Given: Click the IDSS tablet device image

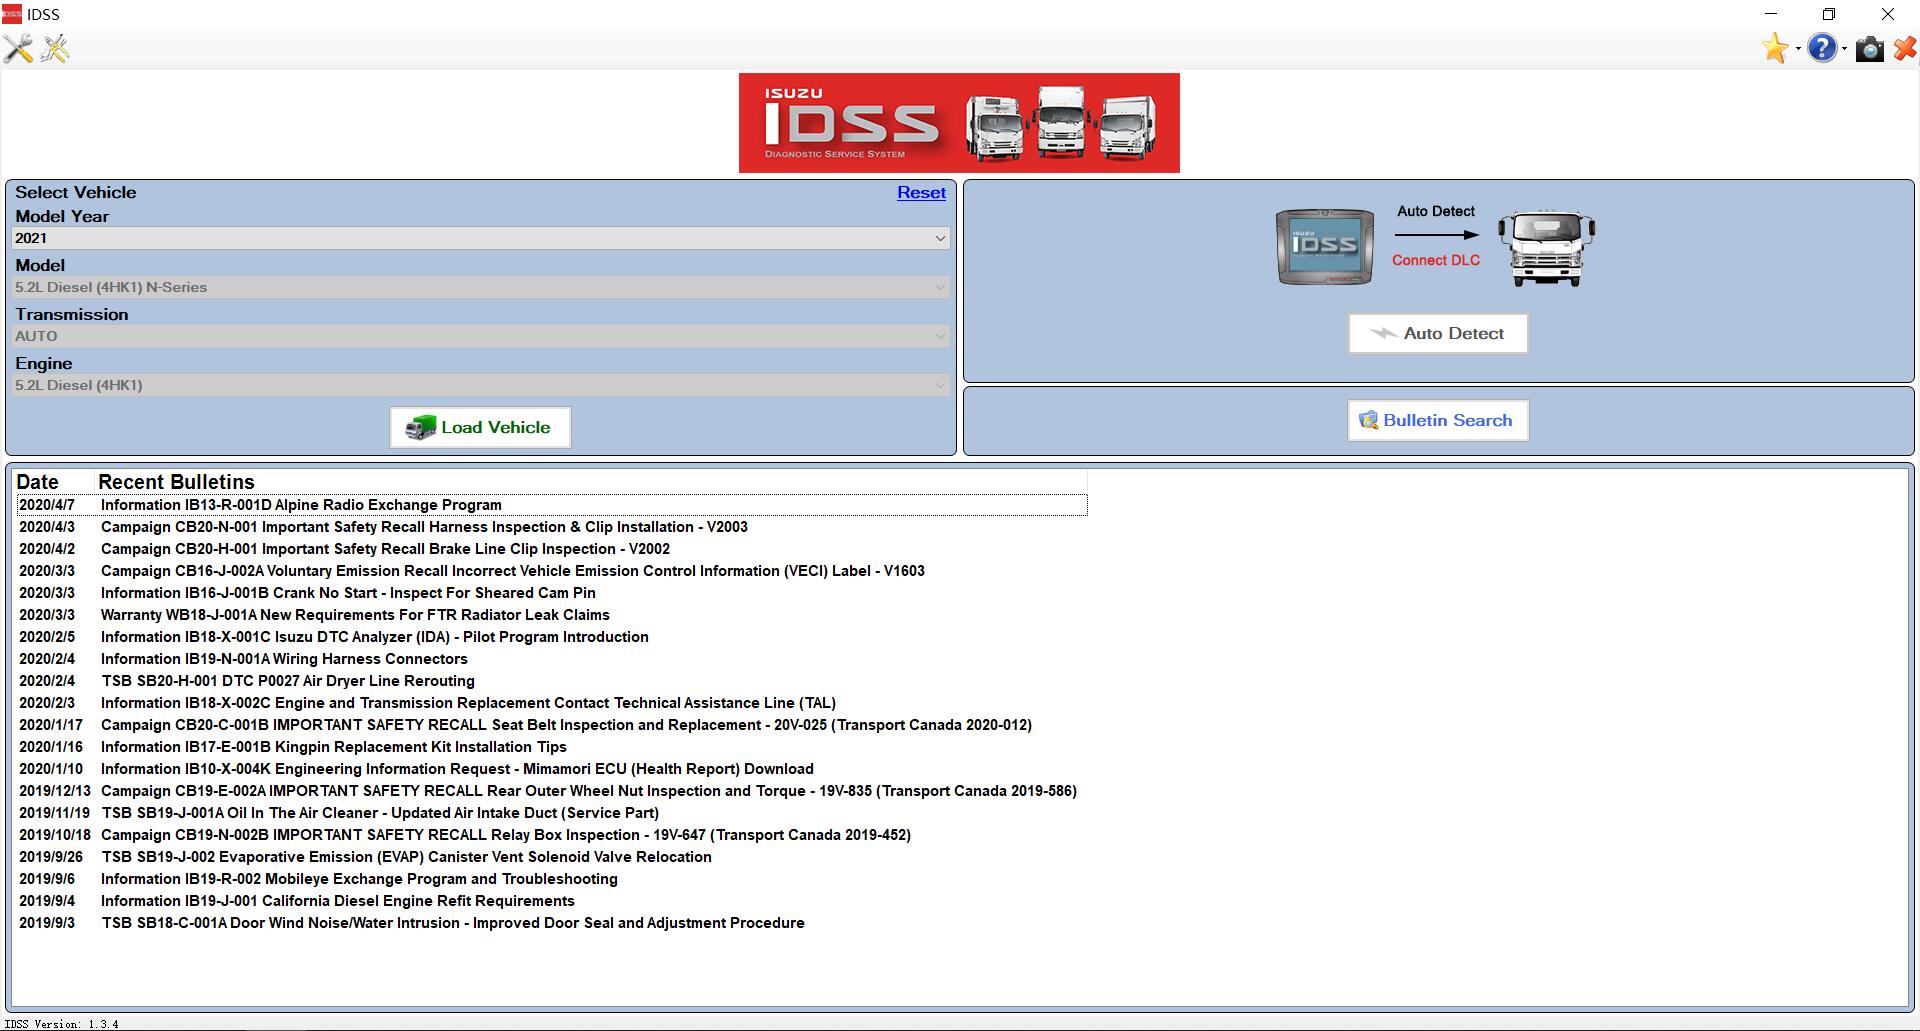Looking at the screenshot, I should point(1325,247).
